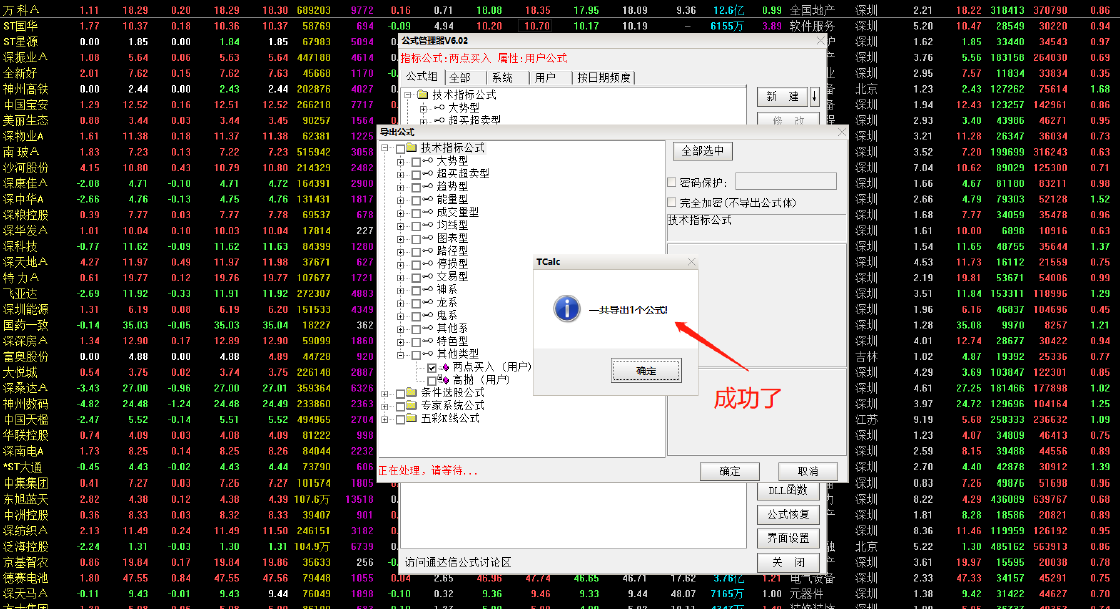Open 访问通达信公式讨论区 link
Viewport: 1120px width, 609px height.
[458, 563]
